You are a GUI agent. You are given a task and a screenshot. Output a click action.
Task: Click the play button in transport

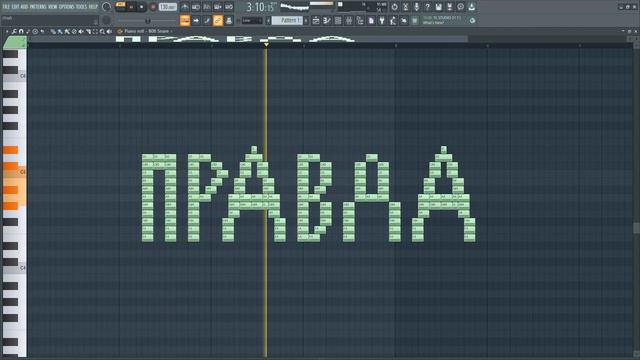(x=131, y=7)
